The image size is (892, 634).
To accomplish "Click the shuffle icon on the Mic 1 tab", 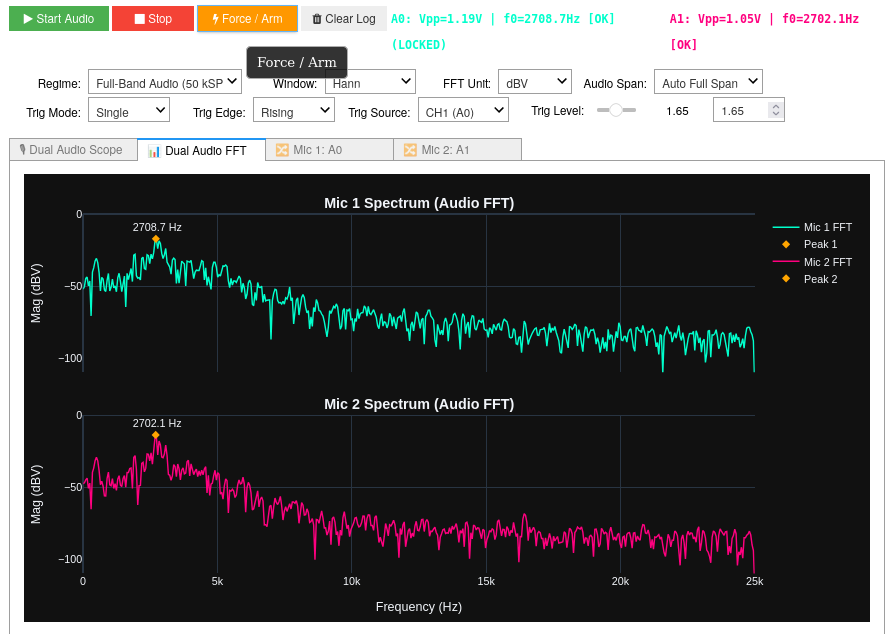I will coord(282,150).
